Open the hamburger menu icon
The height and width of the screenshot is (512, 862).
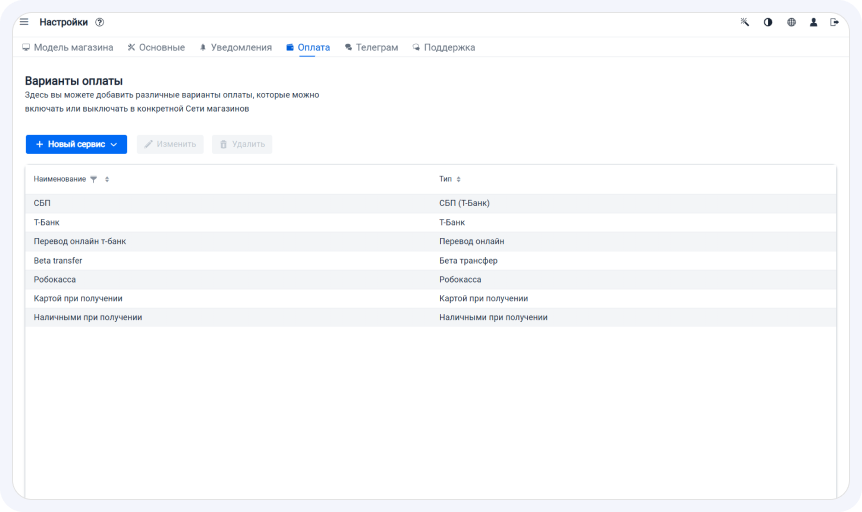pyautogui.click(x=24, y=22)
